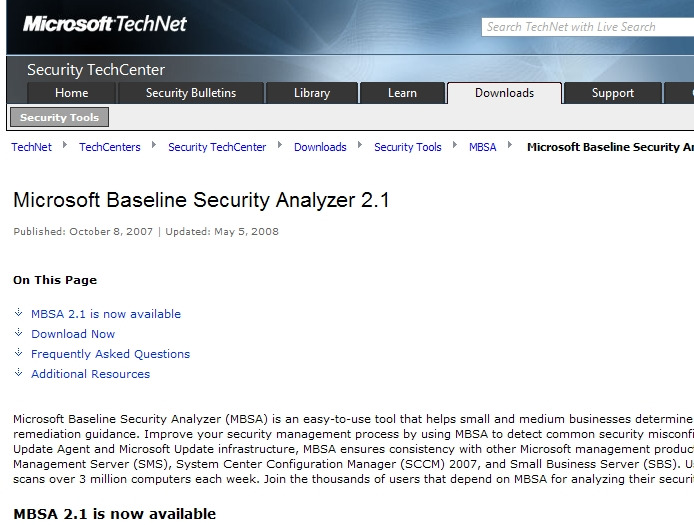694x525 pixels.
Task: Open the Frequently Asked Questions link
Action: 110,354
